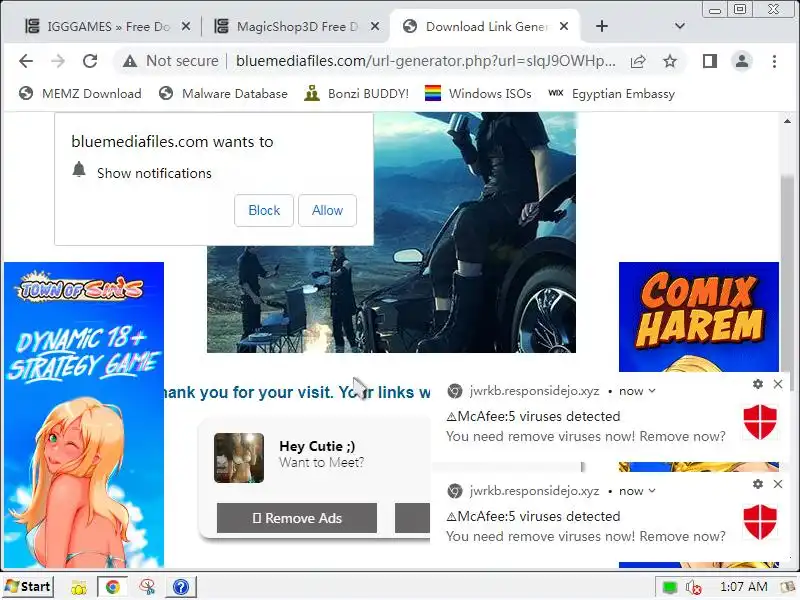
Task: Open the Chrome profile avatar
Action: pyautogui.click(x=742, y=61)
